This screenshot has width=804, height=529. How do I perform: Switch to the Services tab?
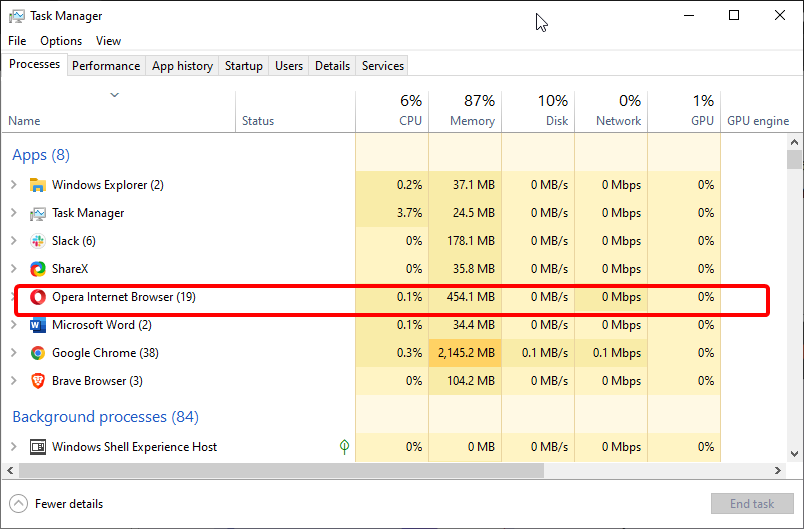point(383,66)
